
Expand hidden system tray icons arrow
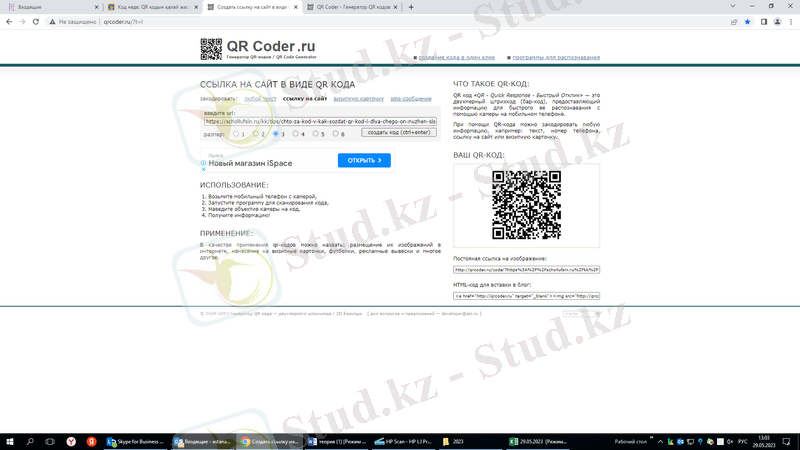[660, 442]
